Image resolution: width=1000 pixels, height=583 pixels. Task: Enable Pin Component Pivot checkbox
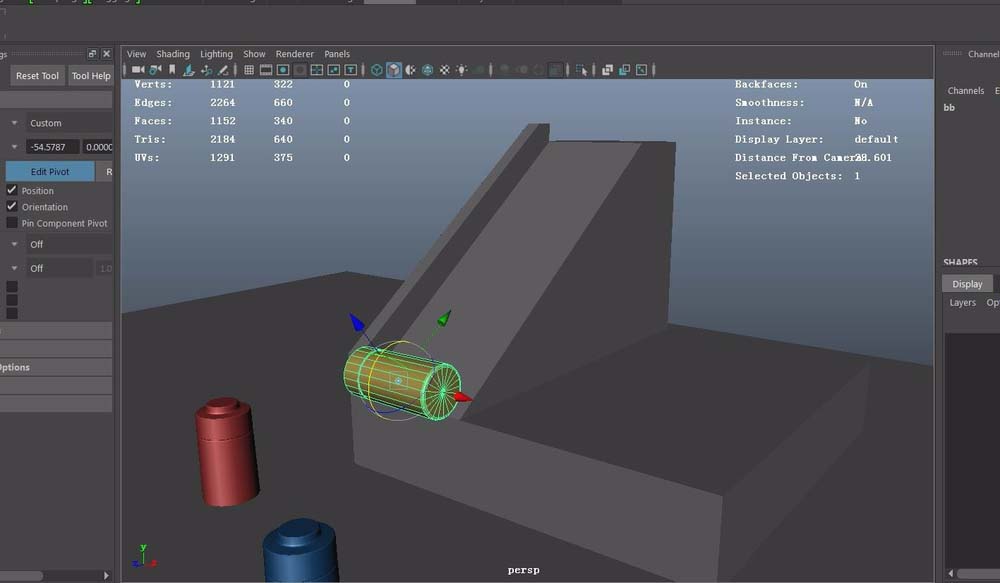11,223
